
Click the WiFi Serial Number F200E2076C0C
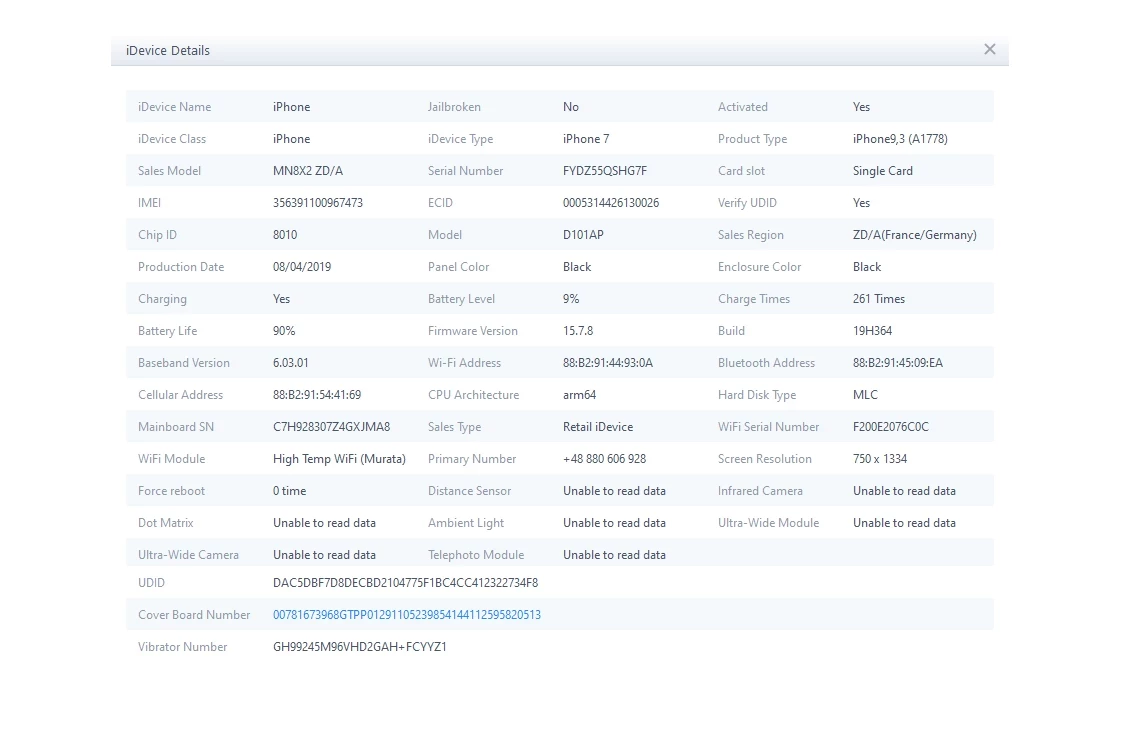tap(890, 427)
